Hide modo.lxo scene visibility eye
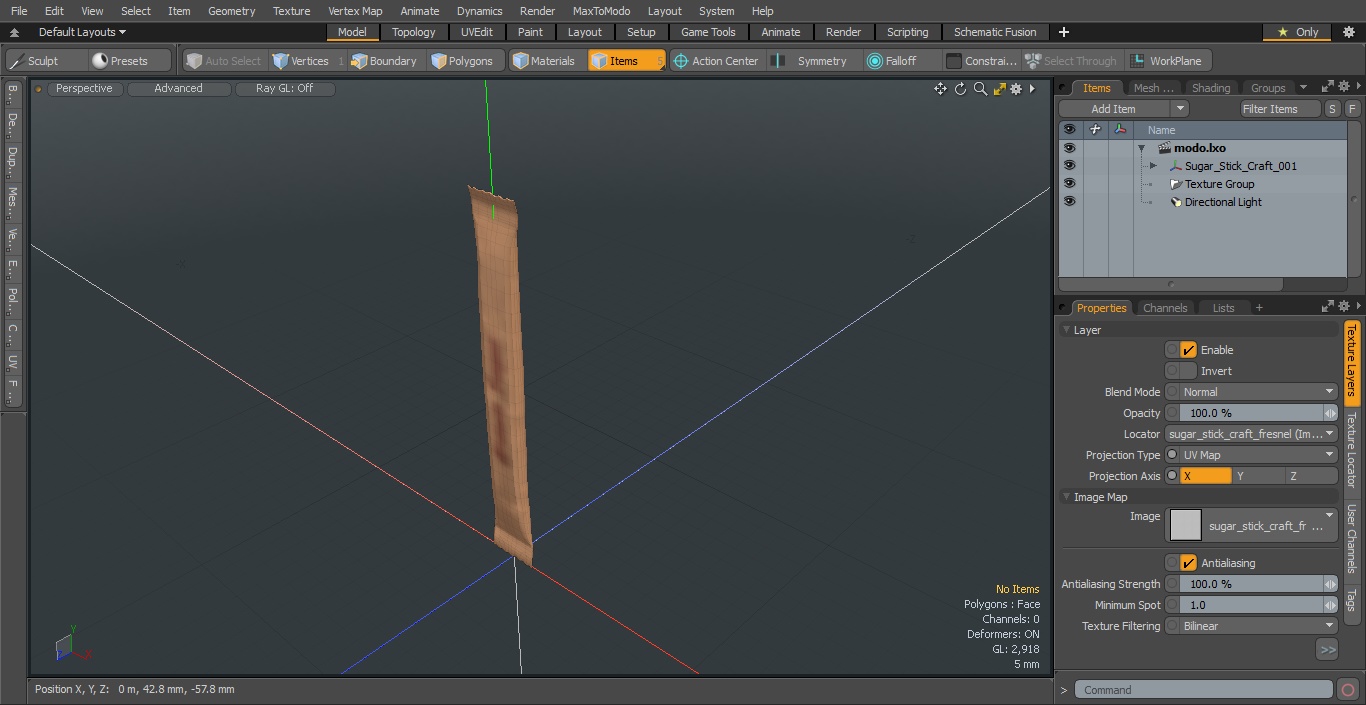1366x705 pixels. [x=1069, y=148]
